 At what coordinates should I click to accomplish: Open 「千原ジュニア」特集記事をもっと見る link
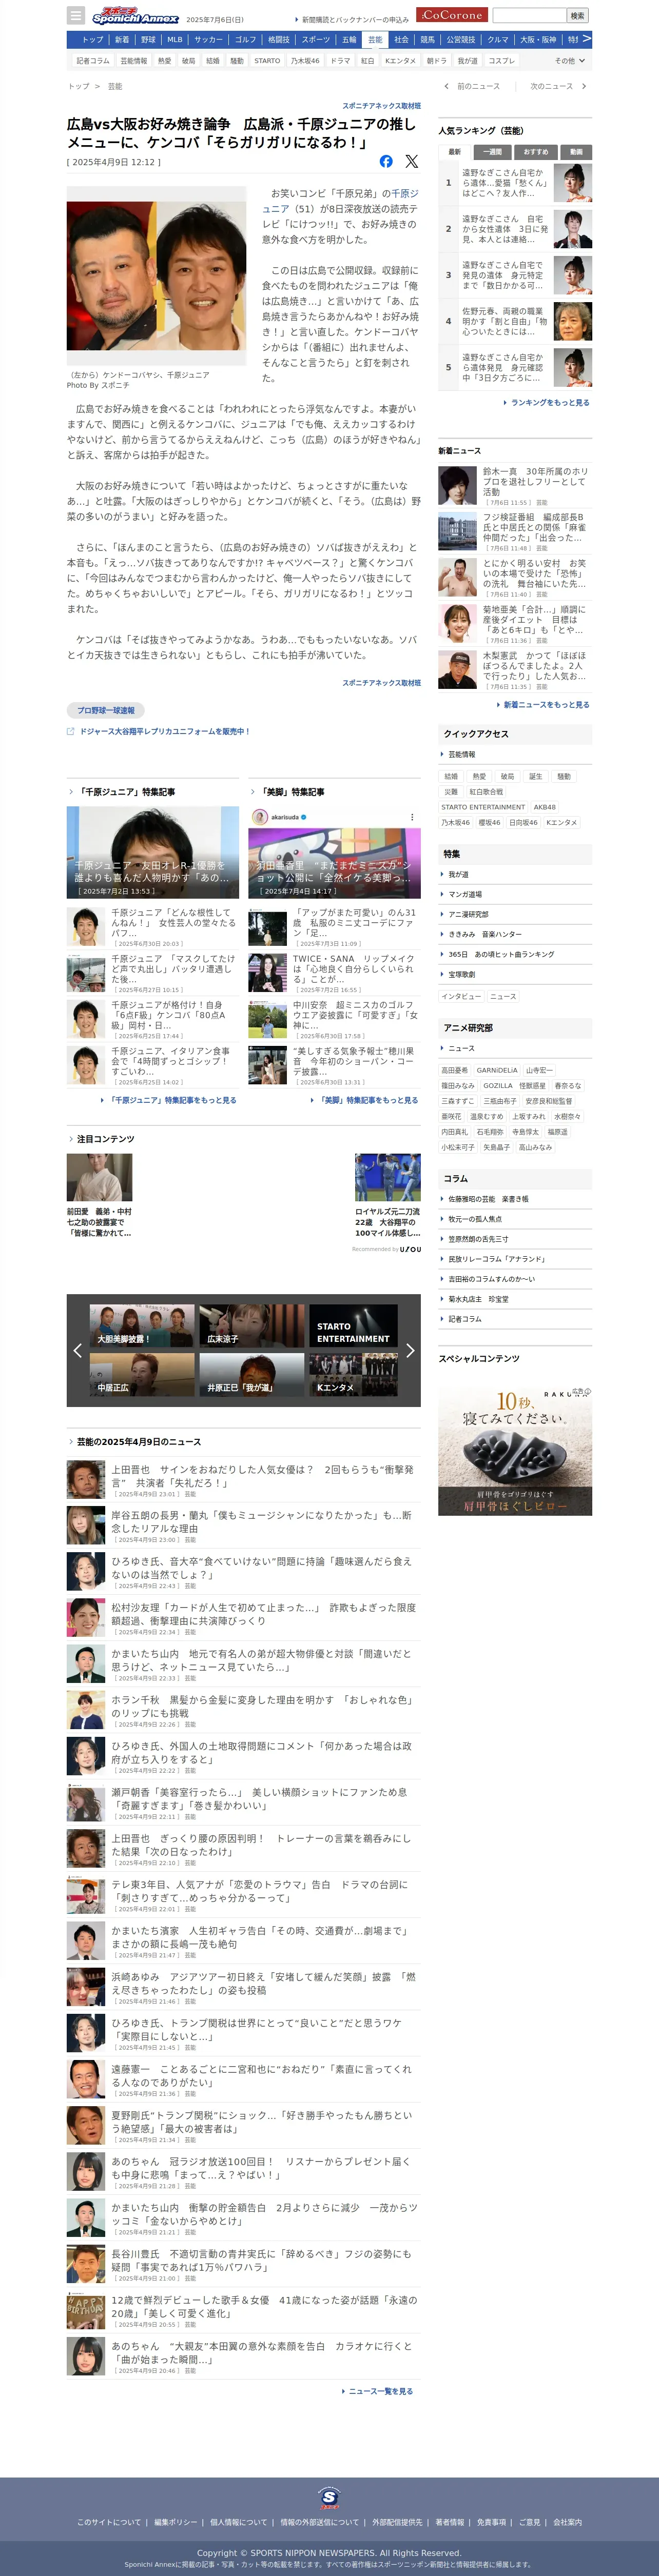(x=172, y=1100)
